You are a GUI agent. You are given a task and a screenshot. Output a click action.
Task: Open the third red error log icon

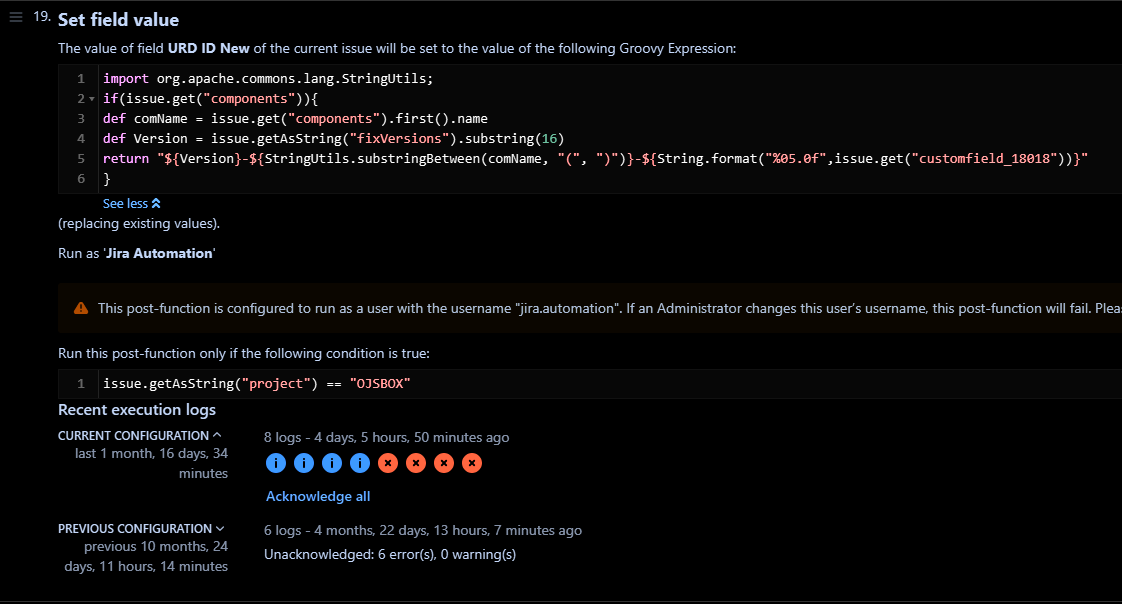443,463
